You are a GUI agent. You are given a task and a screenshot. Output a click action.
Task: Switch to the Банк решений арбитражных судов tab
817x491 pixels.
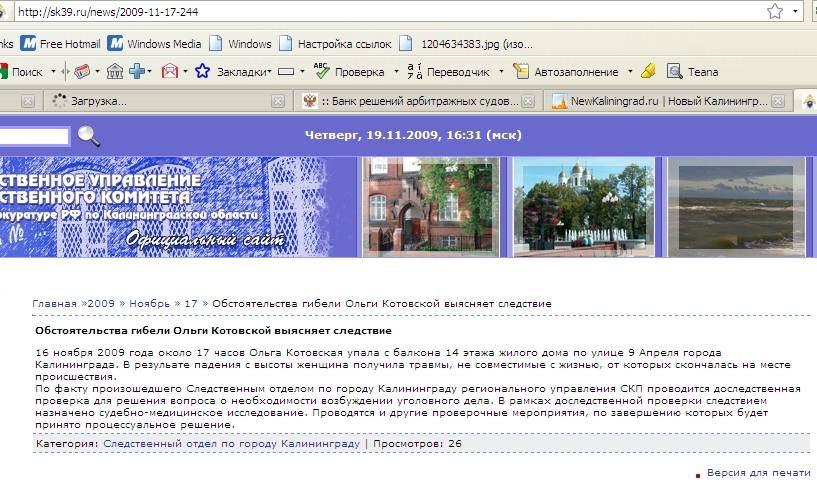[x=419, y=101]
